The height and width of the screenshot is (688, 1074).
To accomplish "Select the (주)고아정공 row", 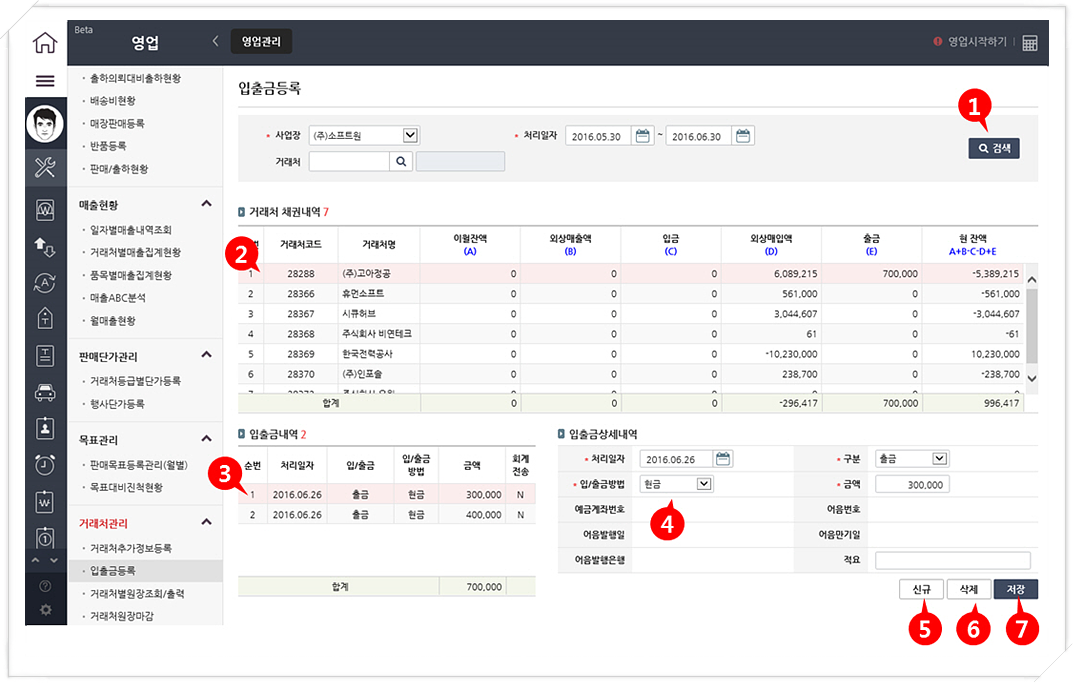I will pos(630,273).
